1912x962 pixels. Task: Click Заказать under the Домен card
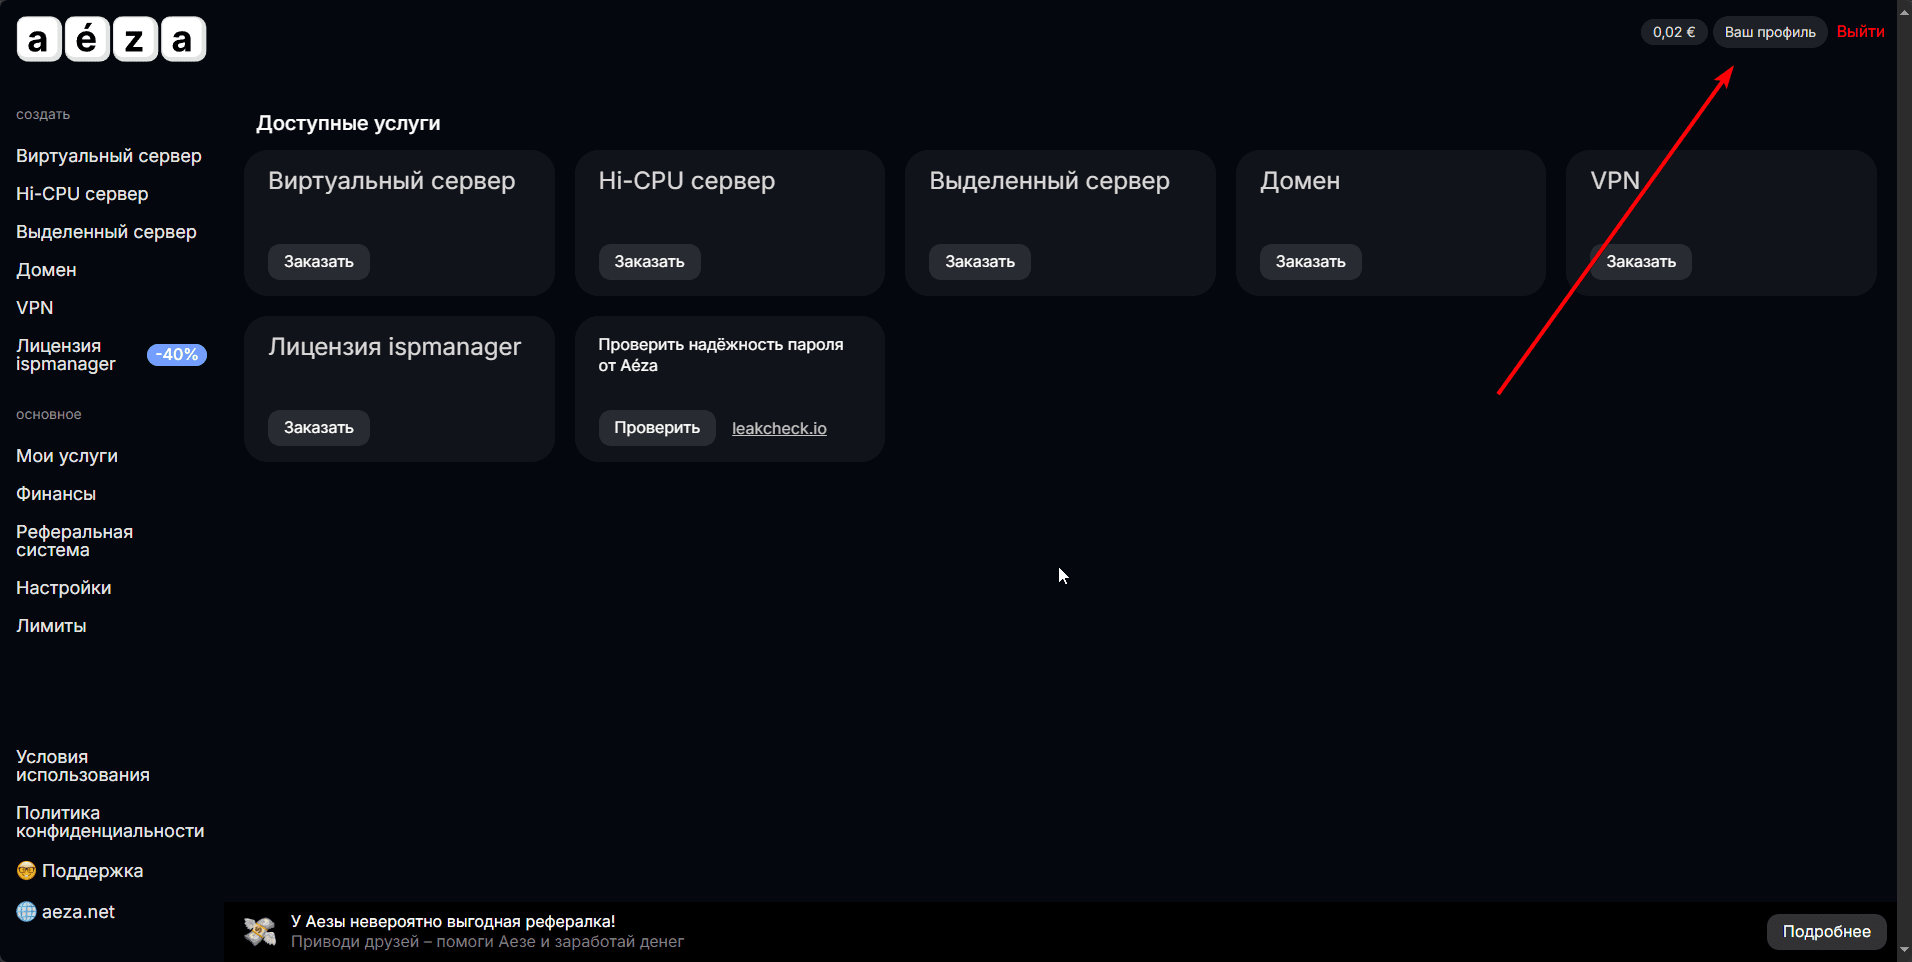[x=1310, y=262]
